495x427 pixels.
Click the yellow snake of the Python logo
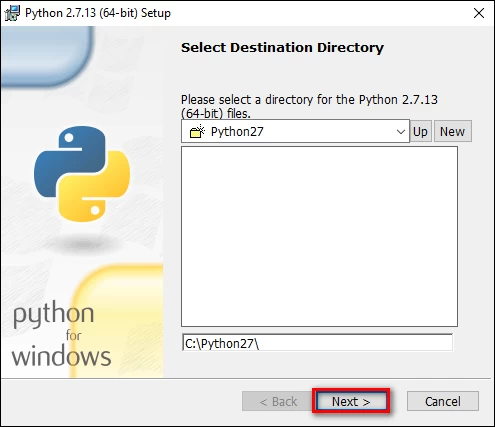point(94,187)
